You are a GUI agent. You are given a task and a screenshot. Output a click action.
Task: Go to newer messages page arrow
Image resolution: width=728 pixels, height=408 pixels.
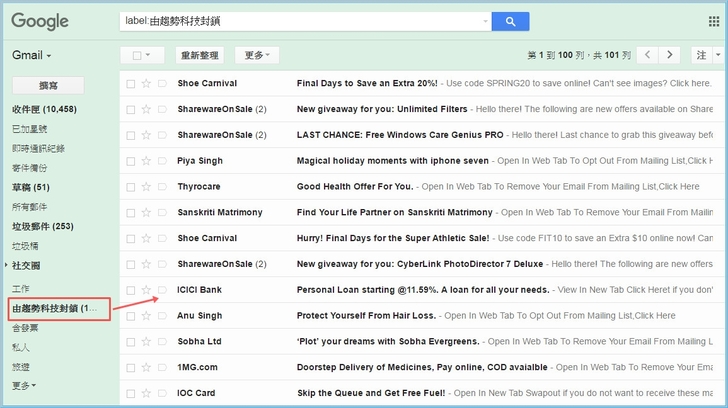click(x=648, y=55)
